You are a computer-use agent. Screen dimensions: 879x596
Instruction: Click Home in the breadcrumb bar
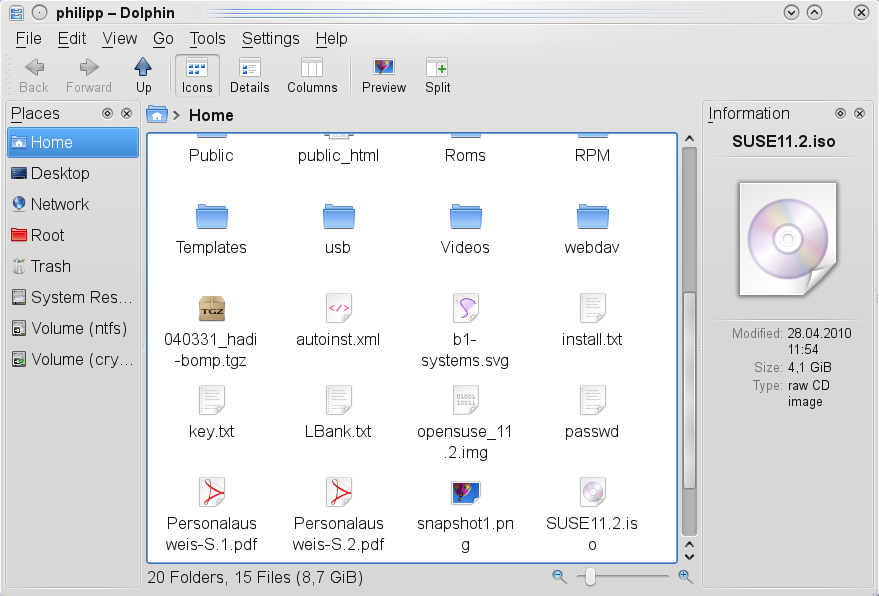point(211,115)
